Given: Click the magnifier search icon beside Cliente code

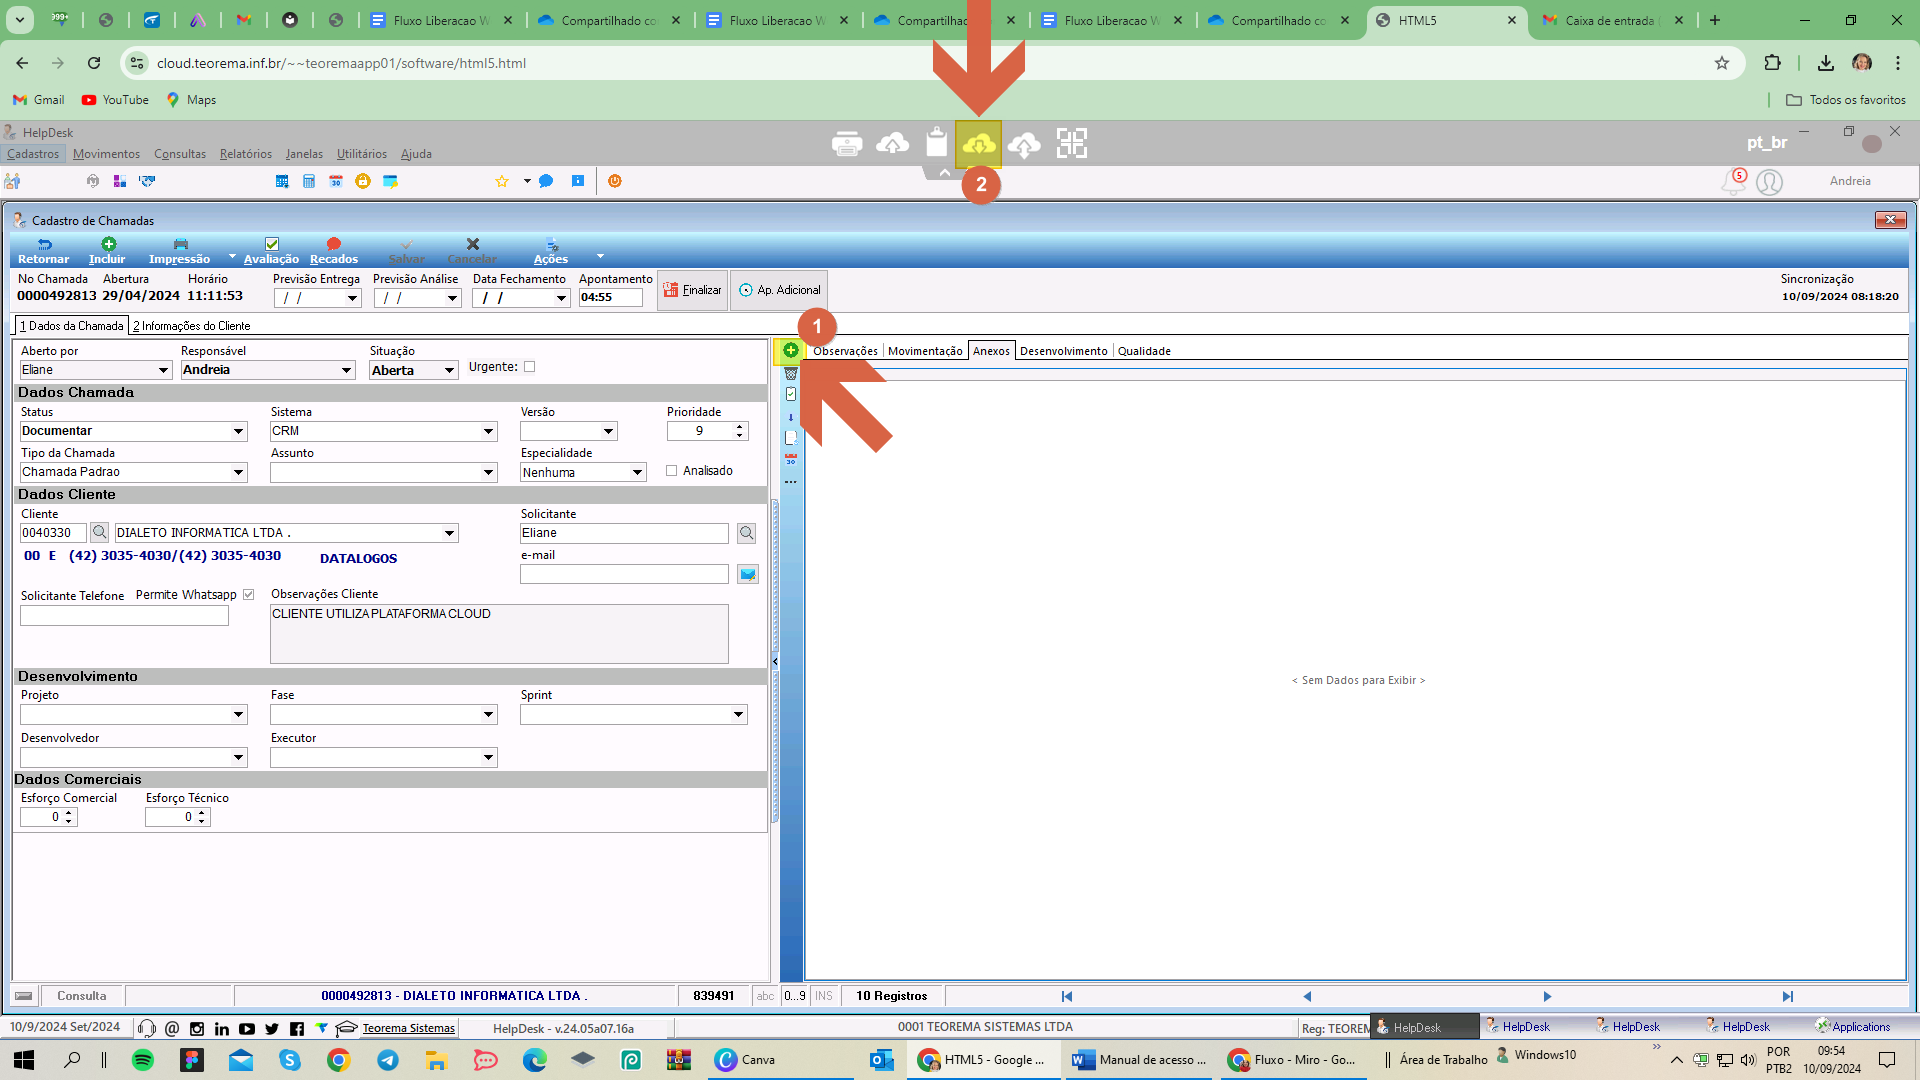Looking at the screenshot, I should 99,533.
